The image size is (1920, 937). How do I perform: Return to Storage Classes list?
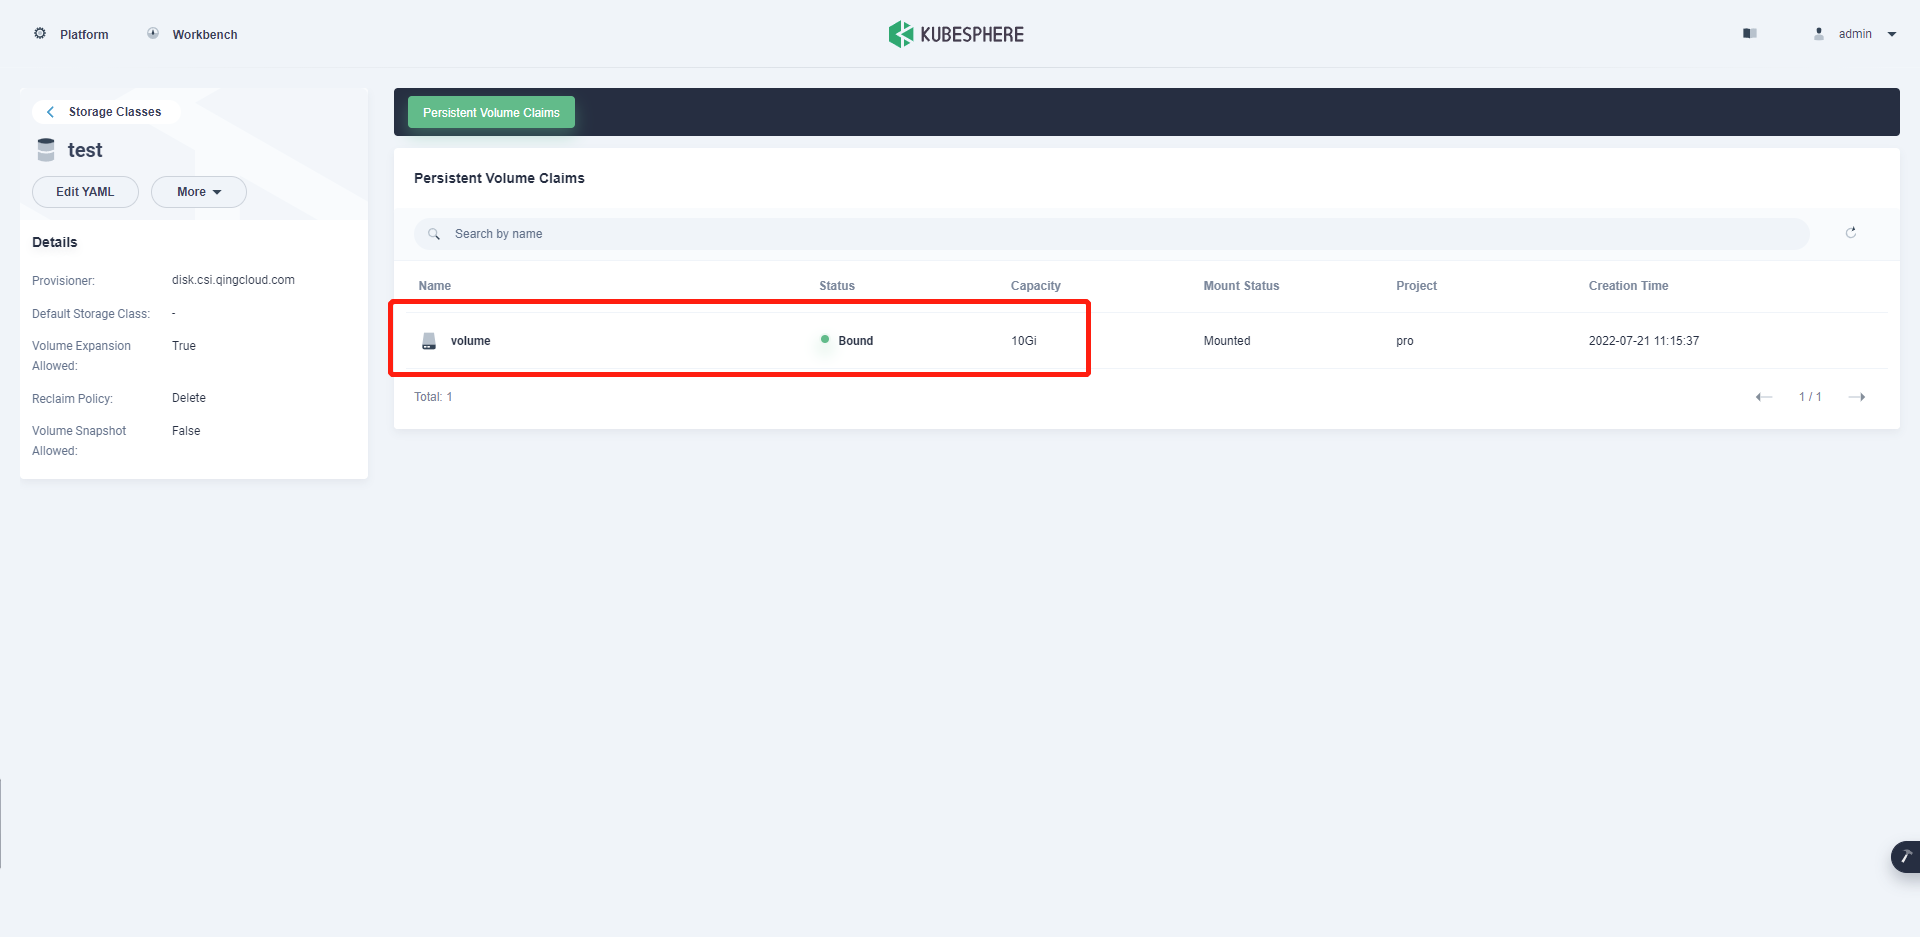pyautogui.click(x=115, y=112)
